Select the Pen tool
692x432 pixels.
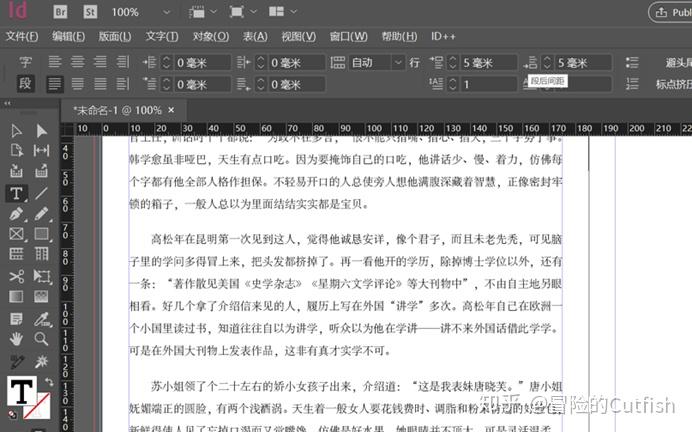click(16, 214)
